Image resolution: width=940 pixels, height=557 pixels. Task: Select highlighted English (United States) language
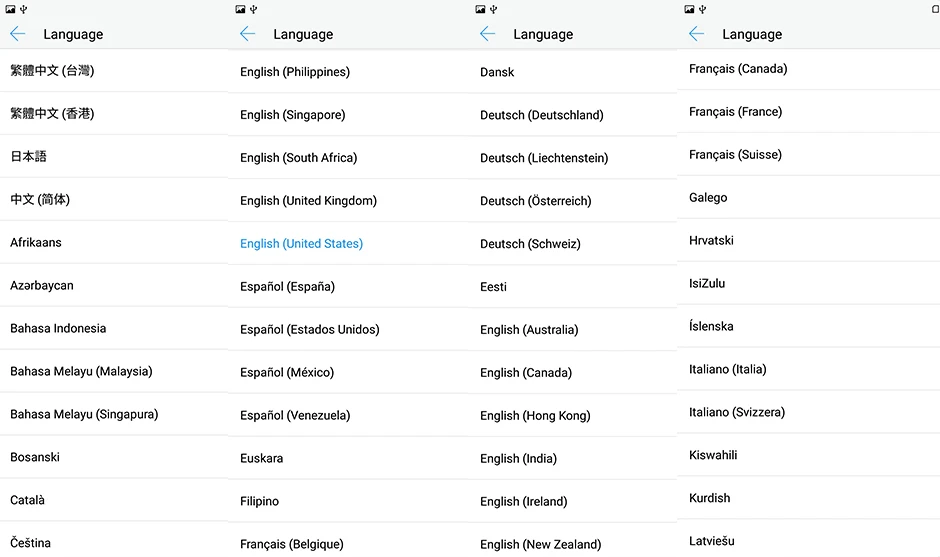[301, 243]
